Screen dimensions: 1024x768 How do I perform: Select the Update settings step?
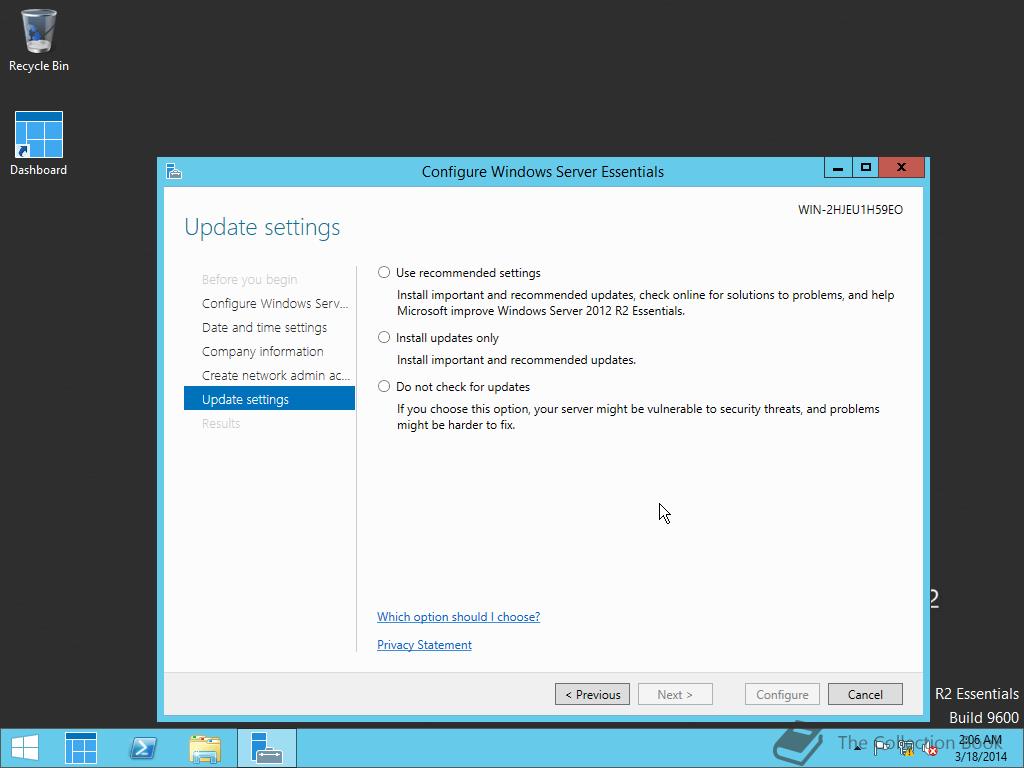(x=269, y=398)
